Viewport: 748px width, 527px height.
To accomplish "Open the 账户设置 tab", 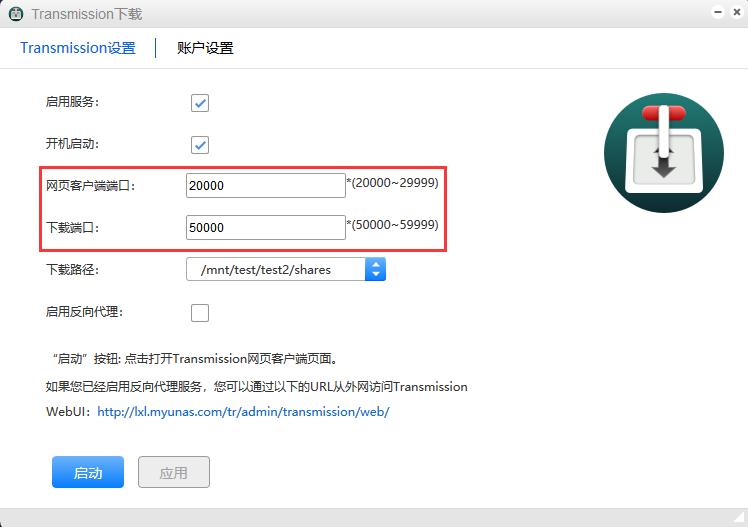I will (x=205, y=48).
